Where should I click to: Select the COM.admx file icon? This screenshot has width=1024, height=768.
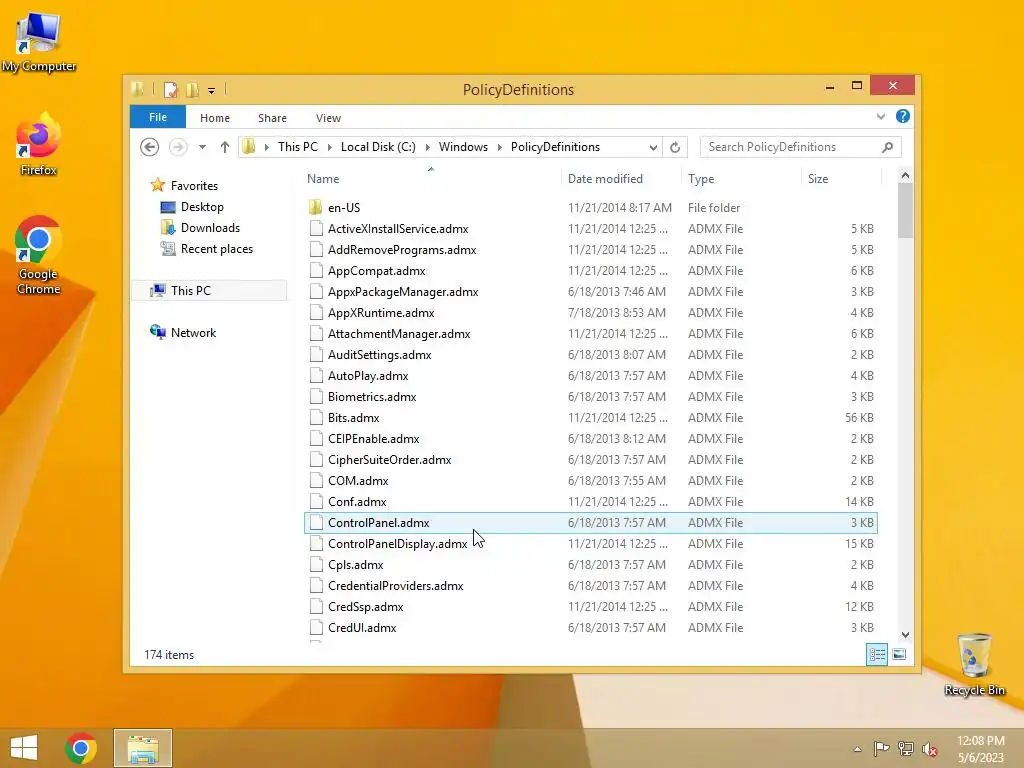pyautogui.click(x=316, y=481)
